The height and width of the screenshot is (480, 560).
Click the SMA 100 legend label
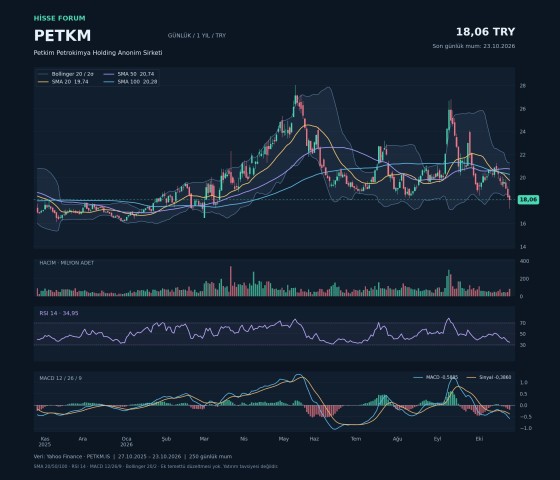[137, 82]
